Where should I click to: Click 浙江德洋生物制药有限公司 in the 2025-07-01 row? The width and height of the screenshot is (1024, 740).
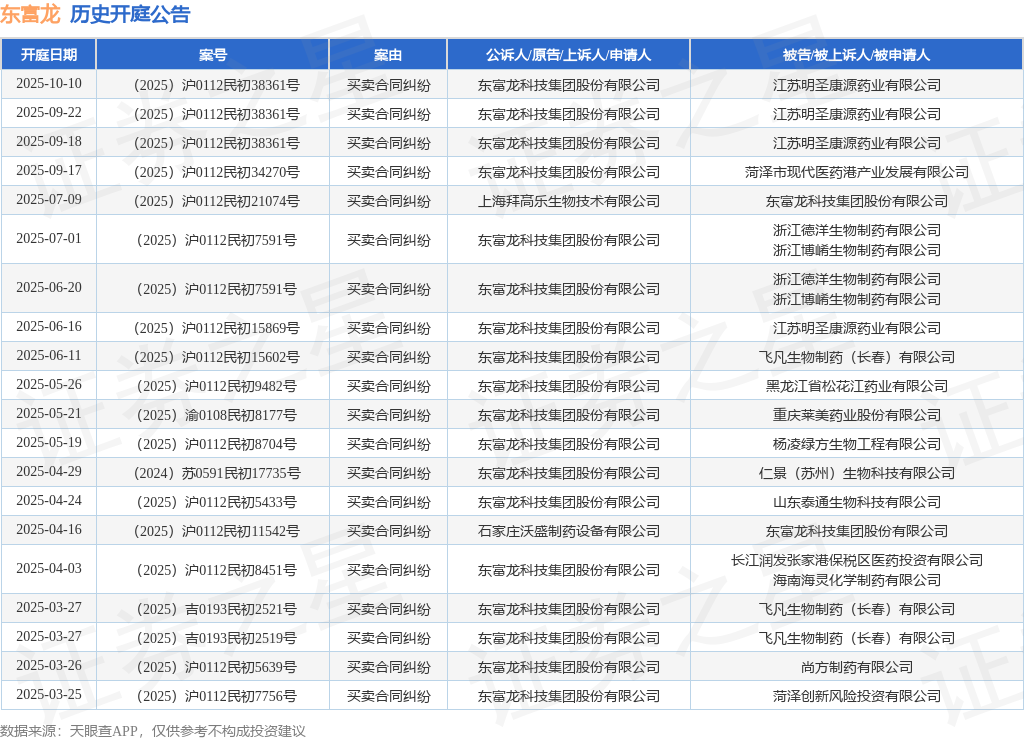(856, 230)
